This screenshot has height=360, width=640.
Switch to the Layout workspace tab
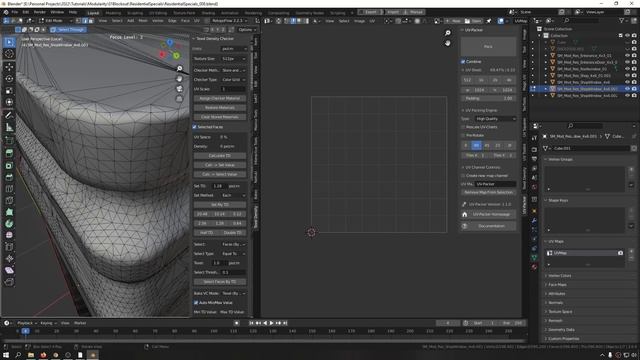tap(93, 13)
